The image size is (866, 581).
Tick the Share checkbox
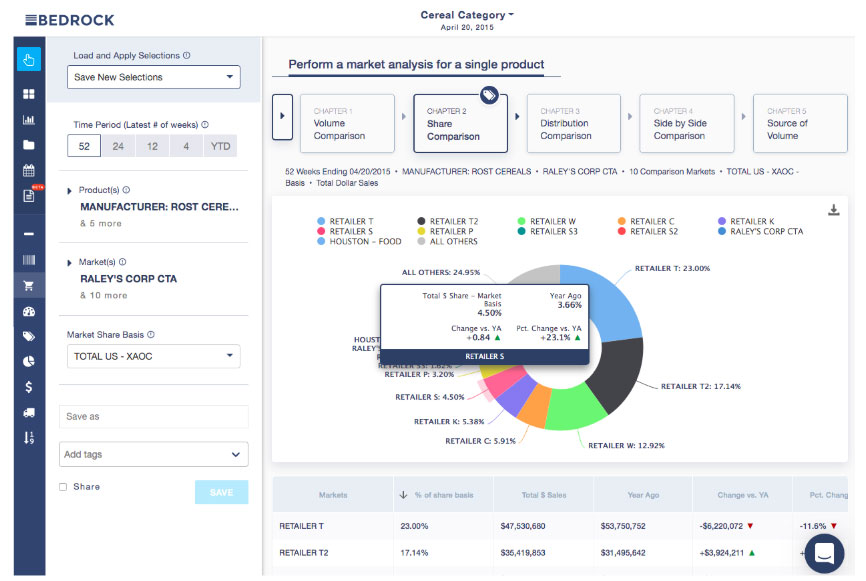tap(63, 487)
